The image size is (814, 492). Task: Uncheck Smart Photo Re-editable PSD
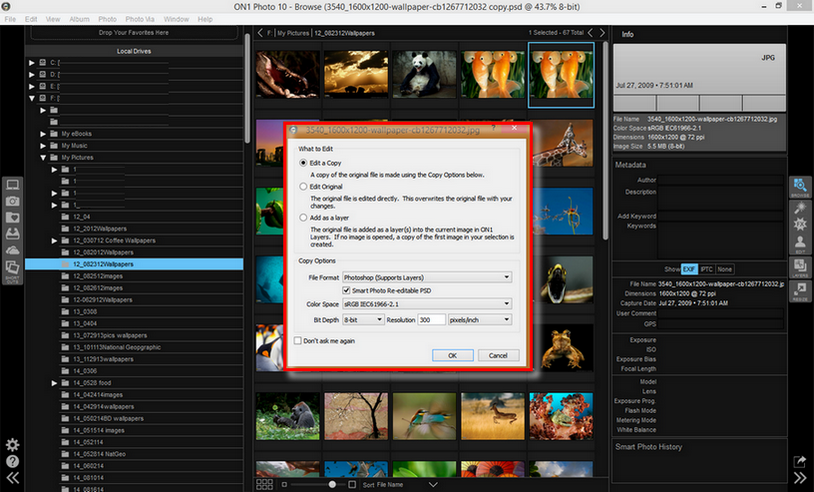point(347,290)
